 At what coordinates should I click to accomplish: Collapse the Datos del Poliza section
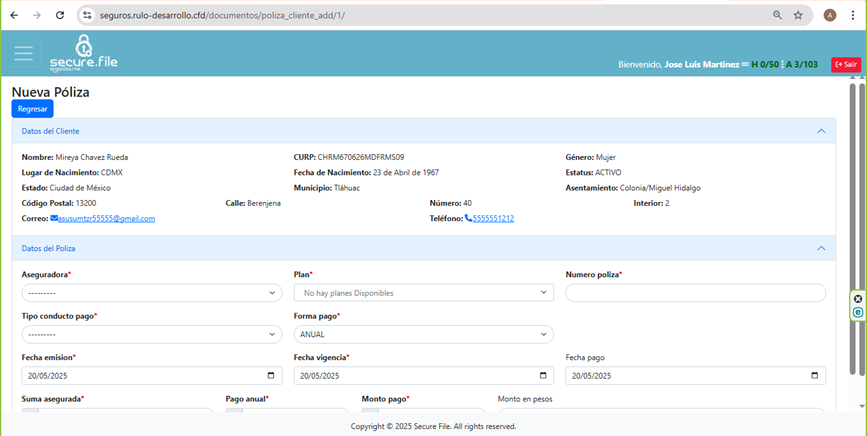[x=821, y=248]
